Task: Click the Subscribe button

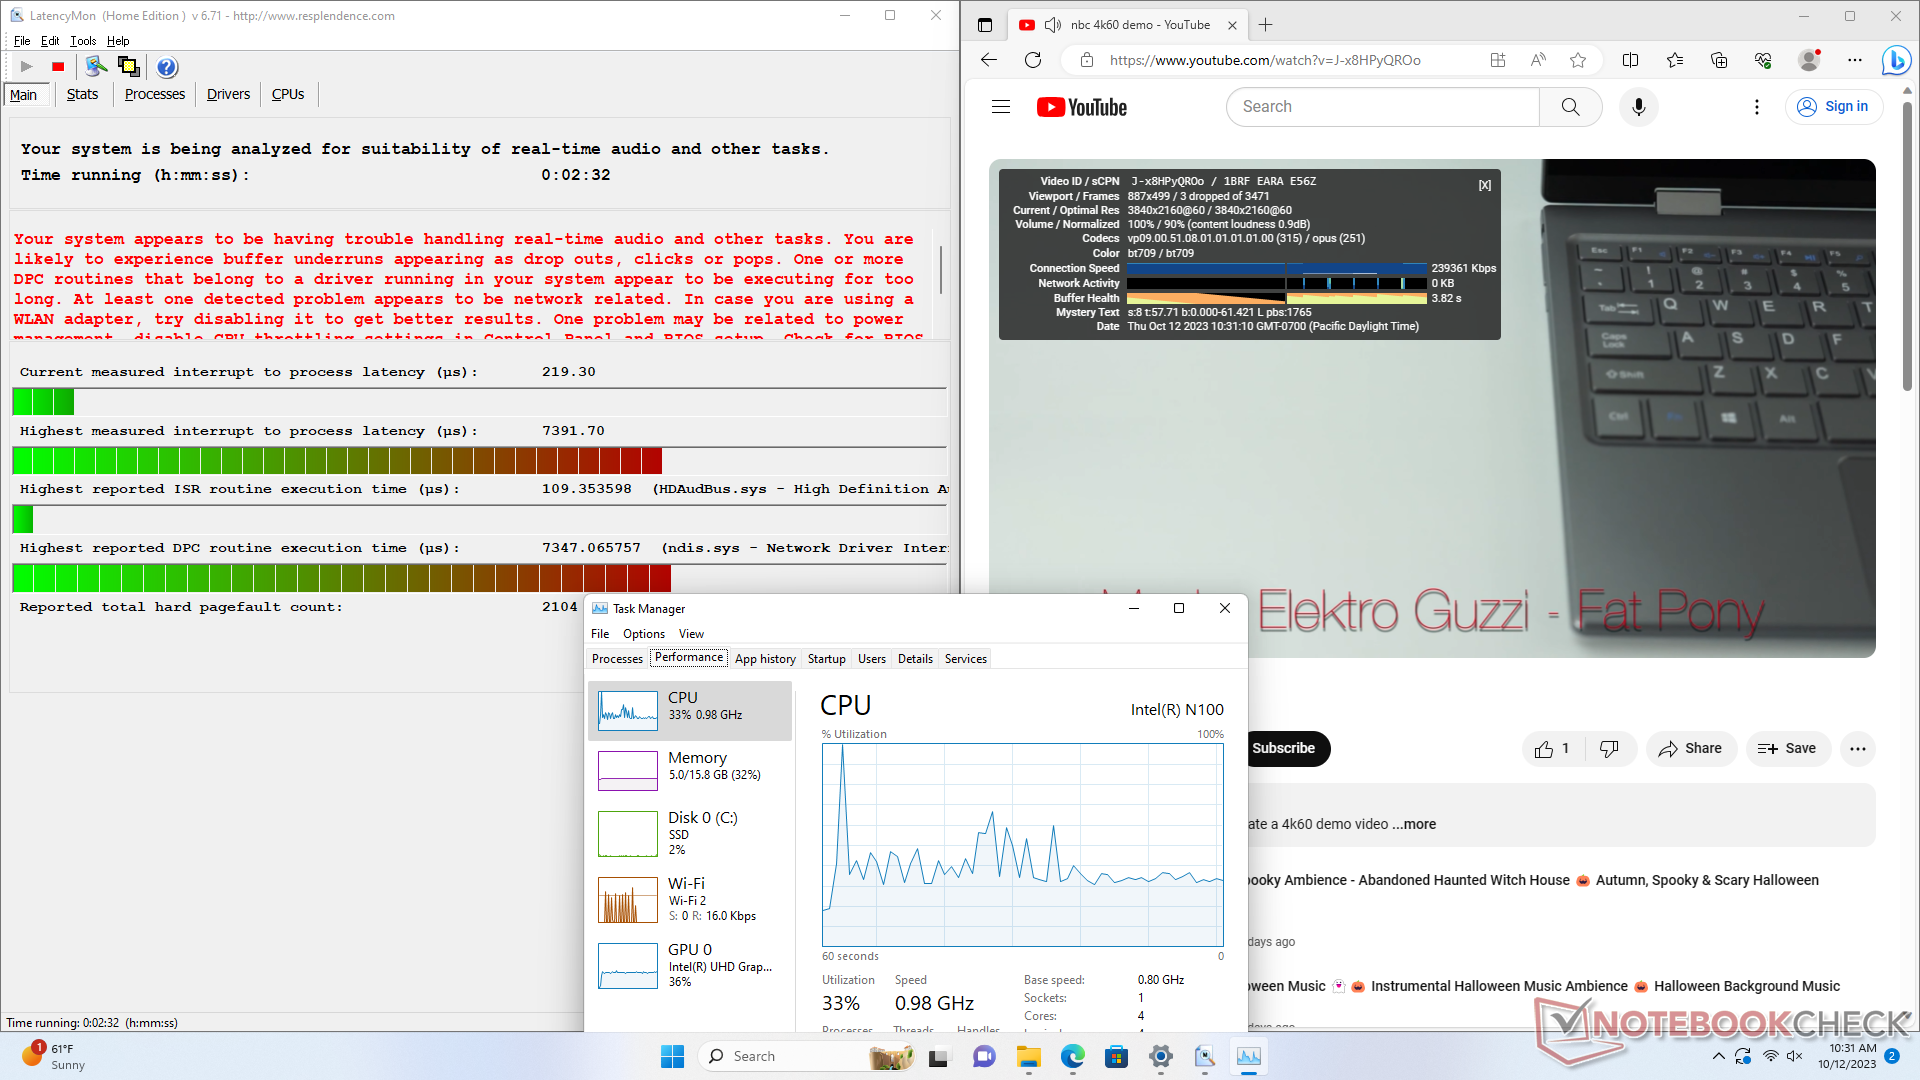Action: (x=1284, y=749)
